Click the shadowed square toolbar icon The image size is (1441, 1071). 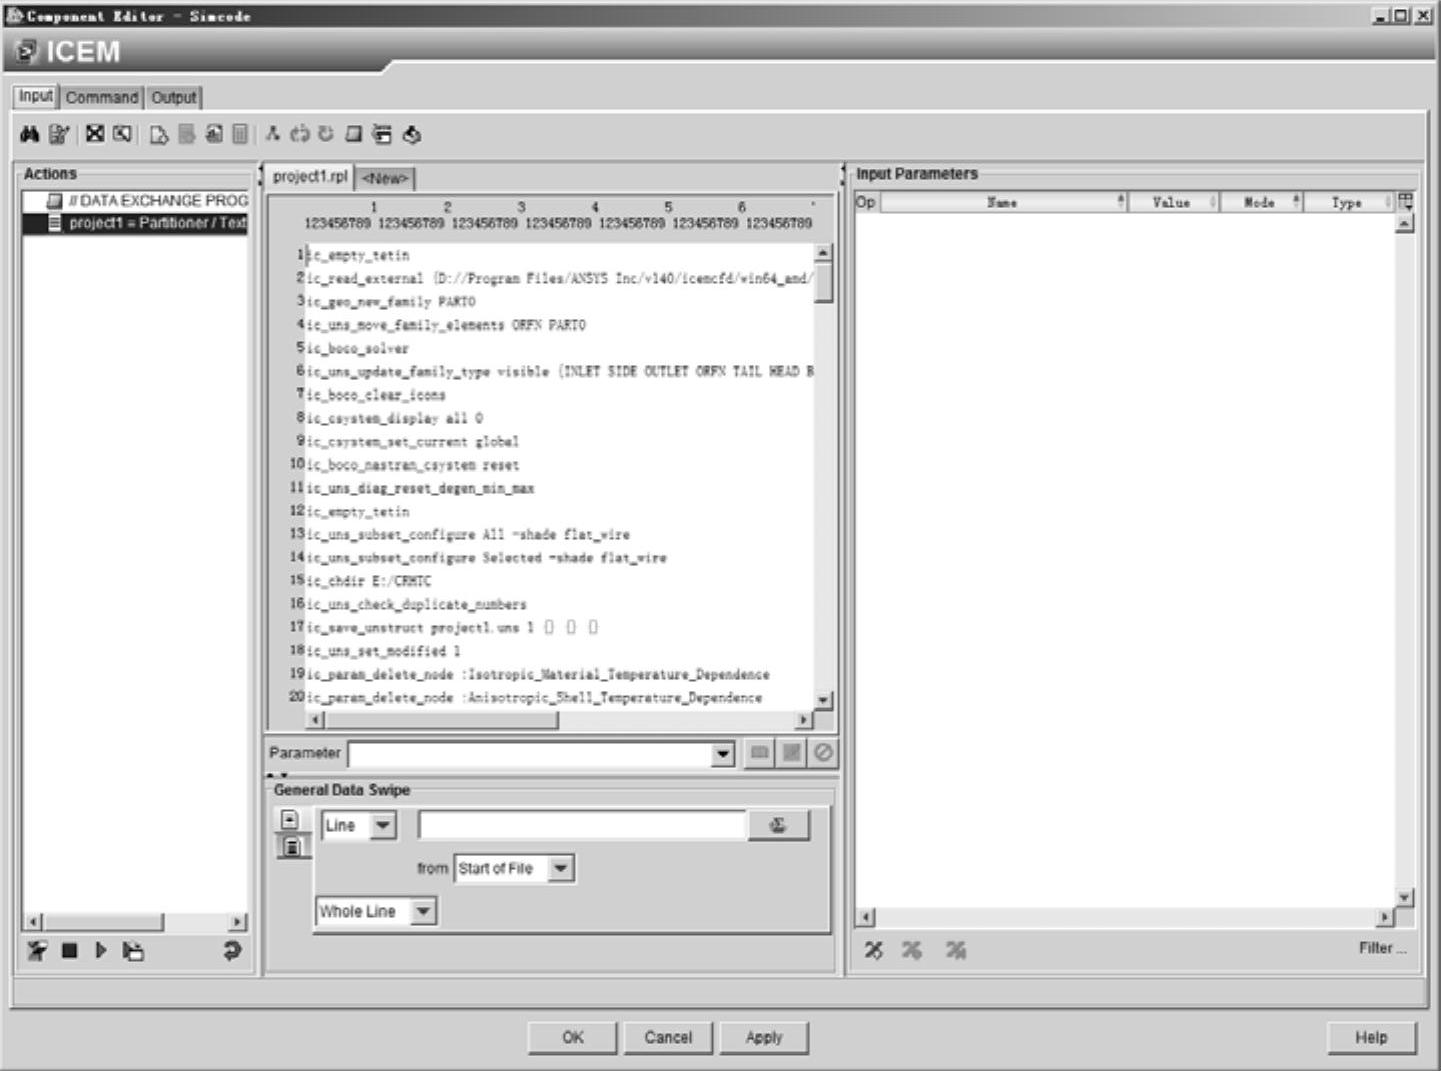pos(353,134)
